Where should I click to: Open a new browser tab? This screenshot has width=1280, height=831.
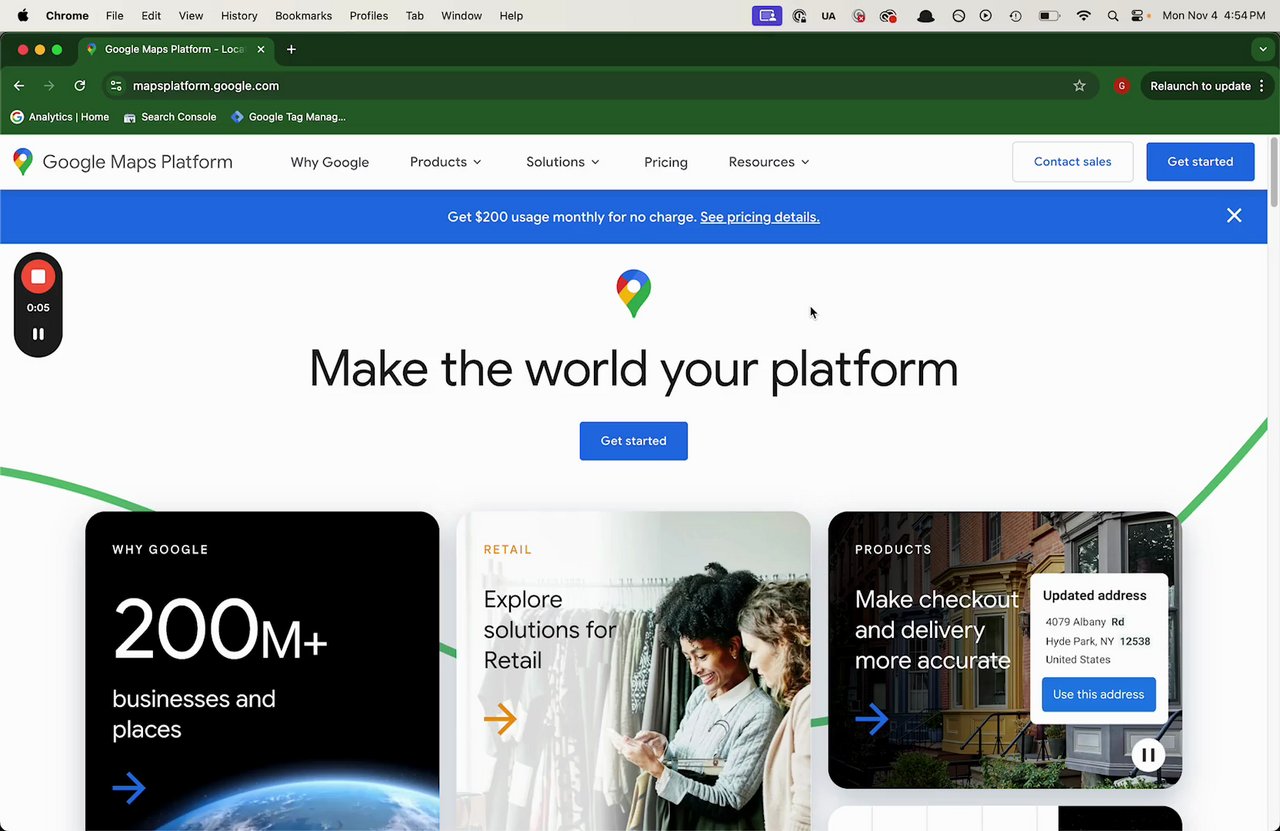click(x=291, y=49)
